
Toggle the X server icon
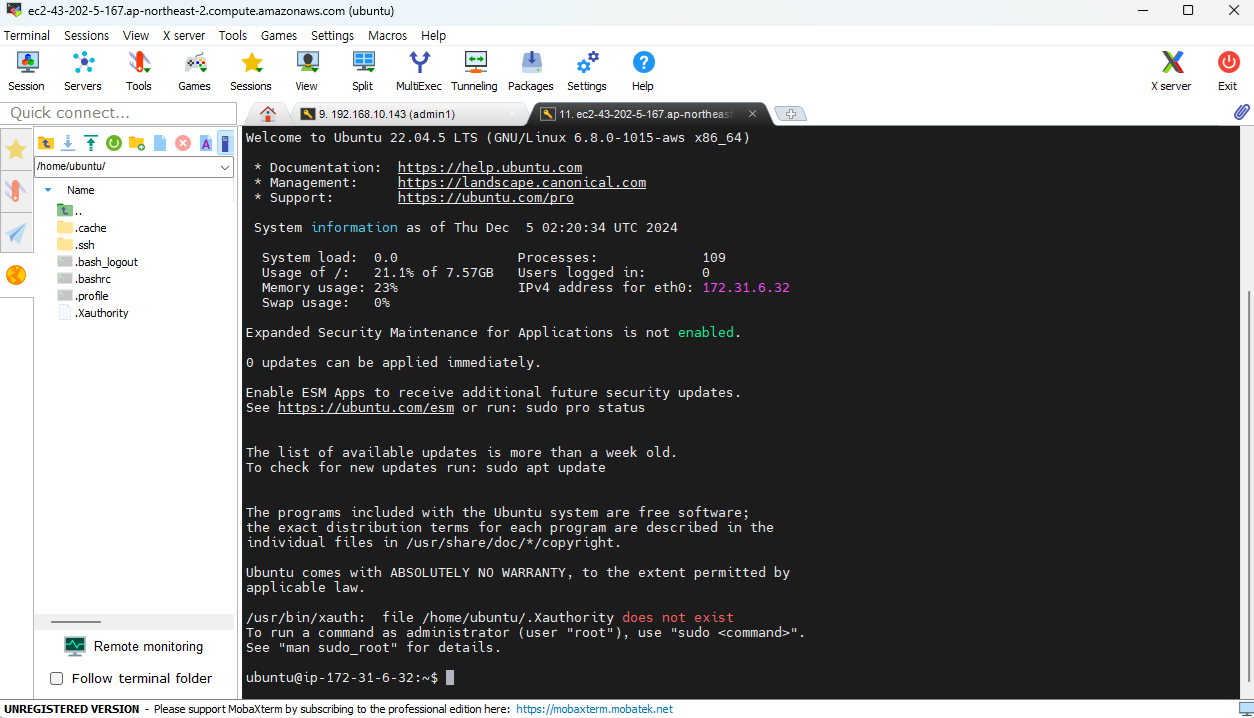tap(1171, 71)
